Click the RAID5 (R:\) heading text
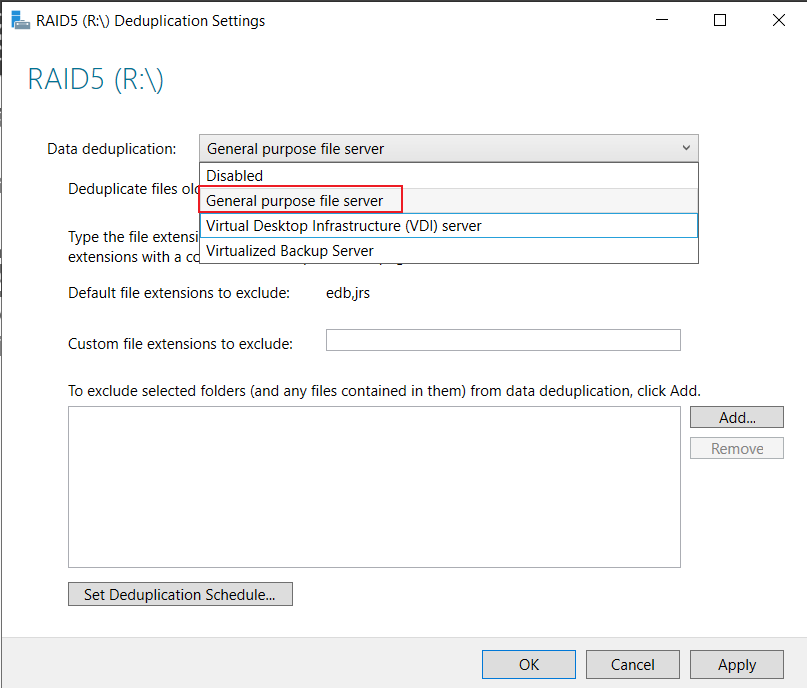Viewport: 807px width, 688px height. click(x=96, y=80)
